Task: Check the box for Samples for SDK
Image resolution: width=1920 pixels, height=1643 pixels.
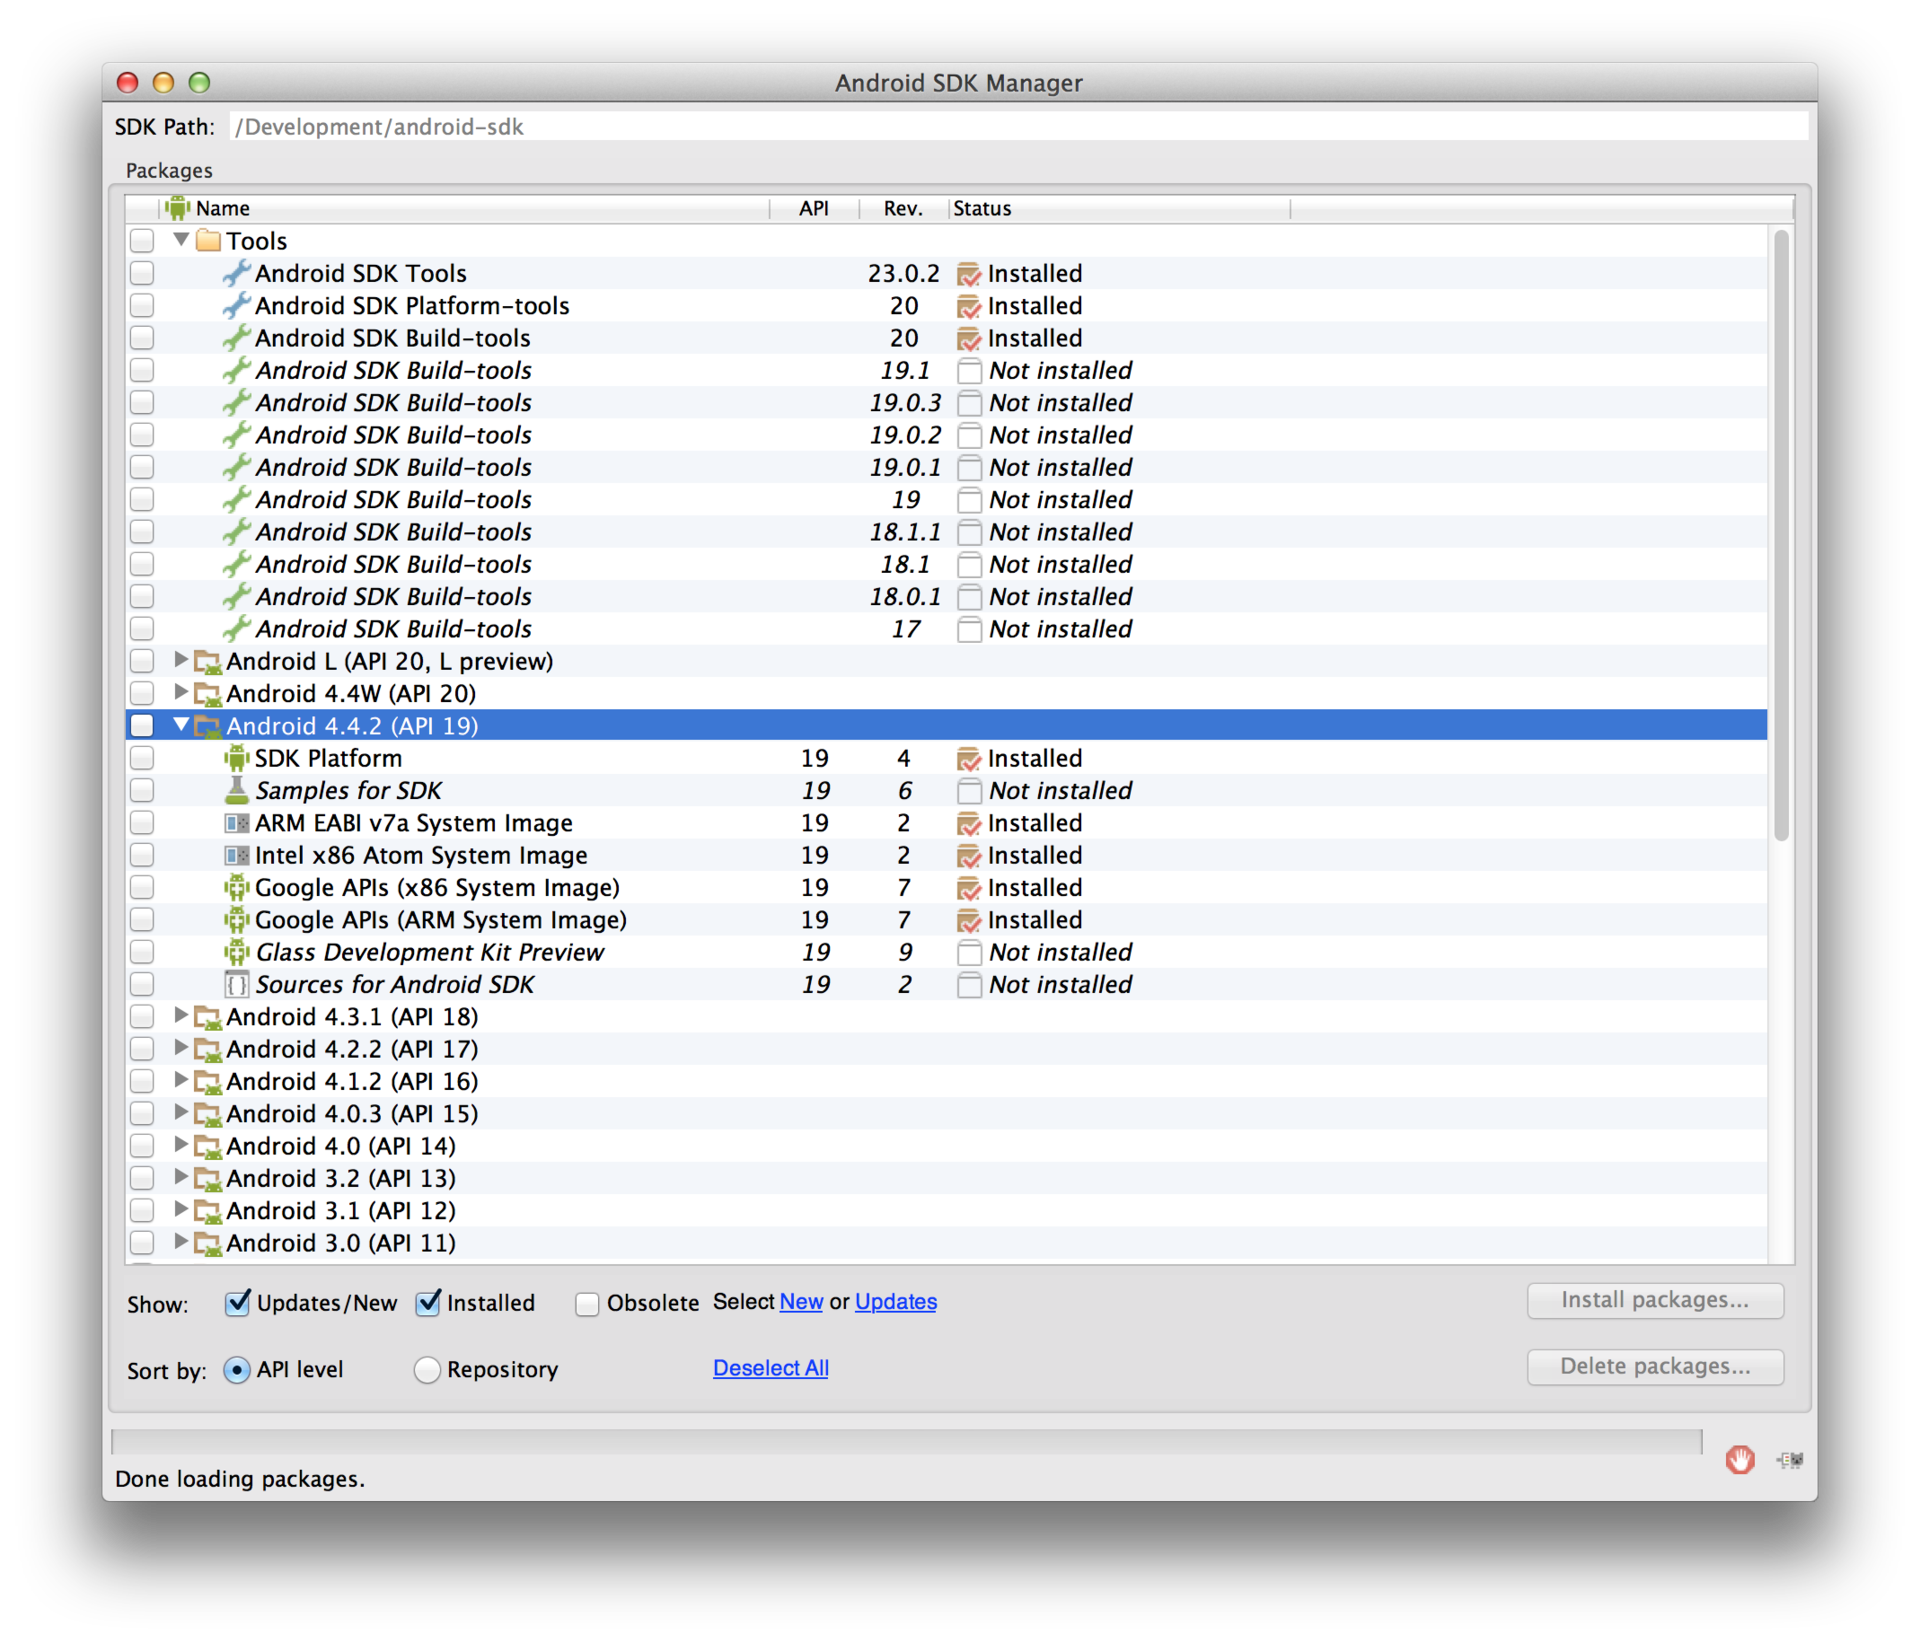Action: tap(142, 790)
